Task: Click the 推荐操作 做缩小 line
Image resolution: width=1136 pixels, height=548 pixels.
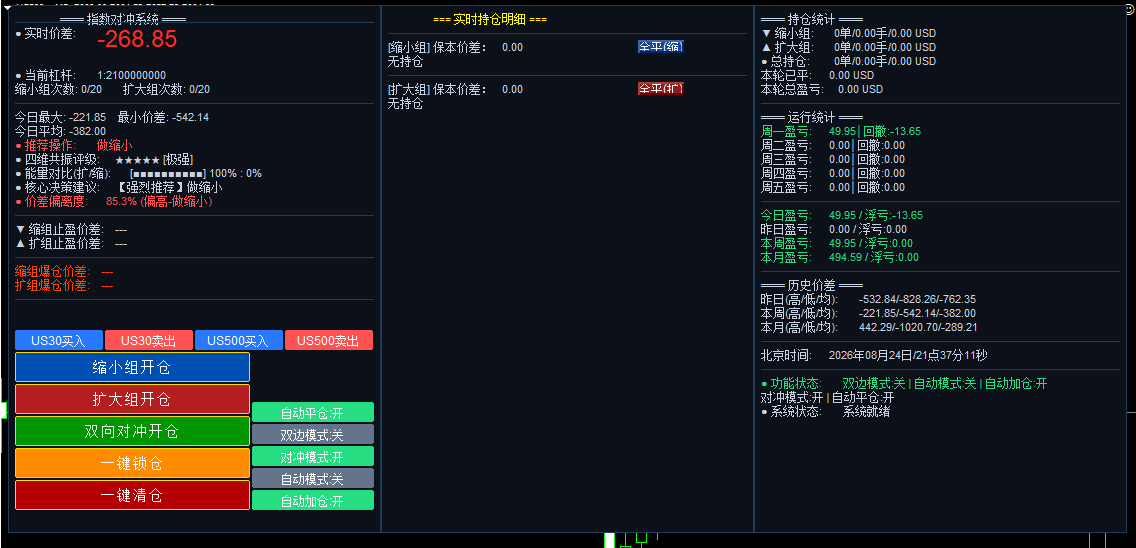Action: [74, 145]
